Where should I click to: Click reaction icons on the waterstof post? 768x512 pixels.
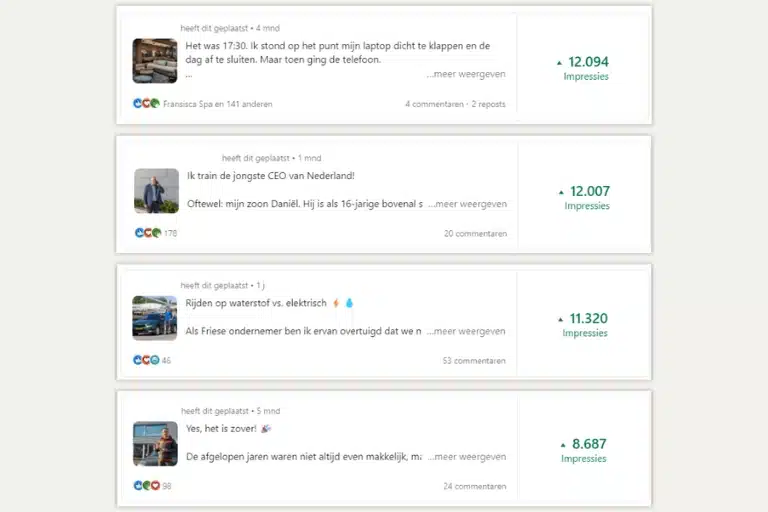coord(146,360)
